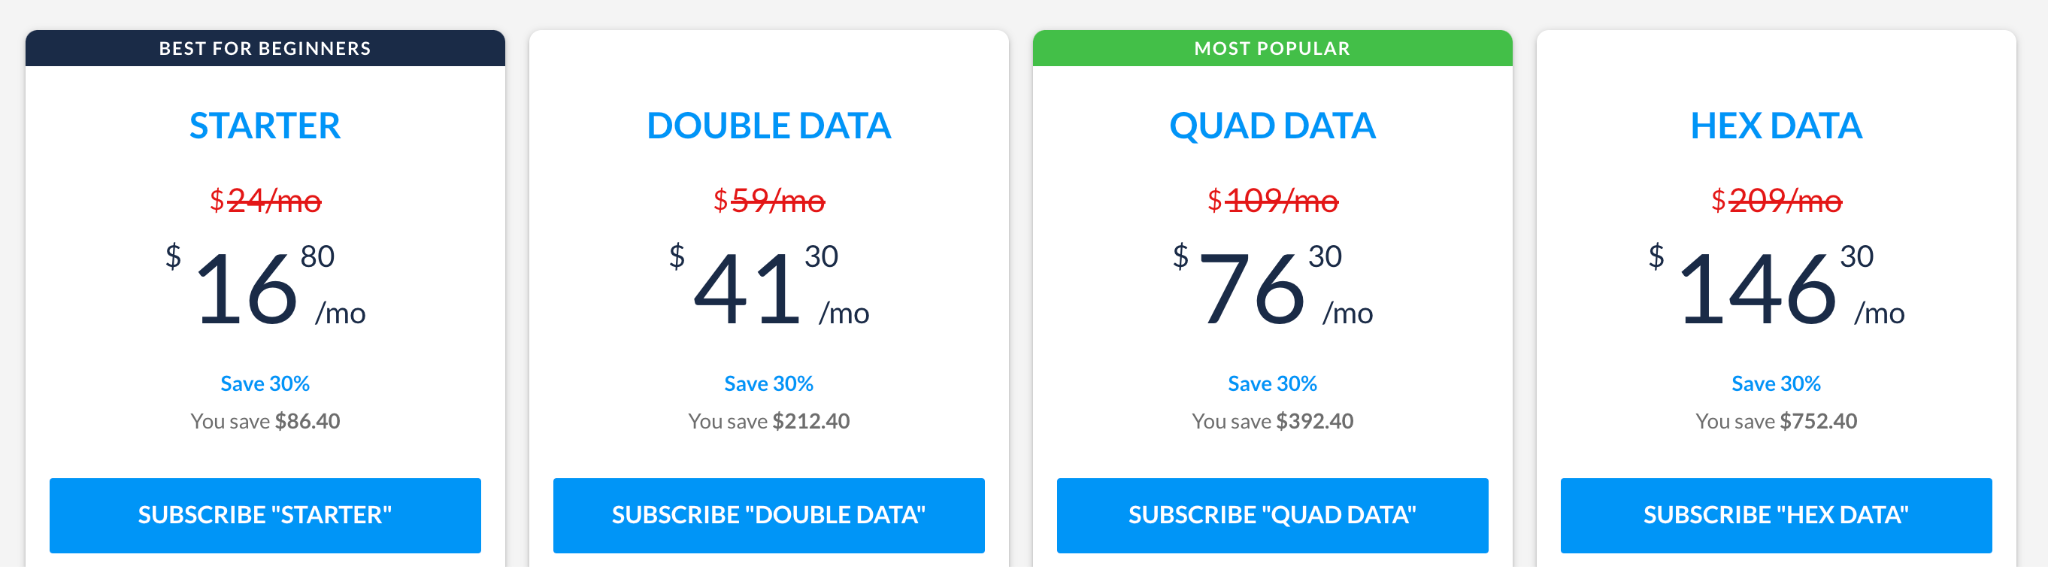Select the STARTER plan title
The width and height of the screenshot is (2048, 567).
click(265, 126)
